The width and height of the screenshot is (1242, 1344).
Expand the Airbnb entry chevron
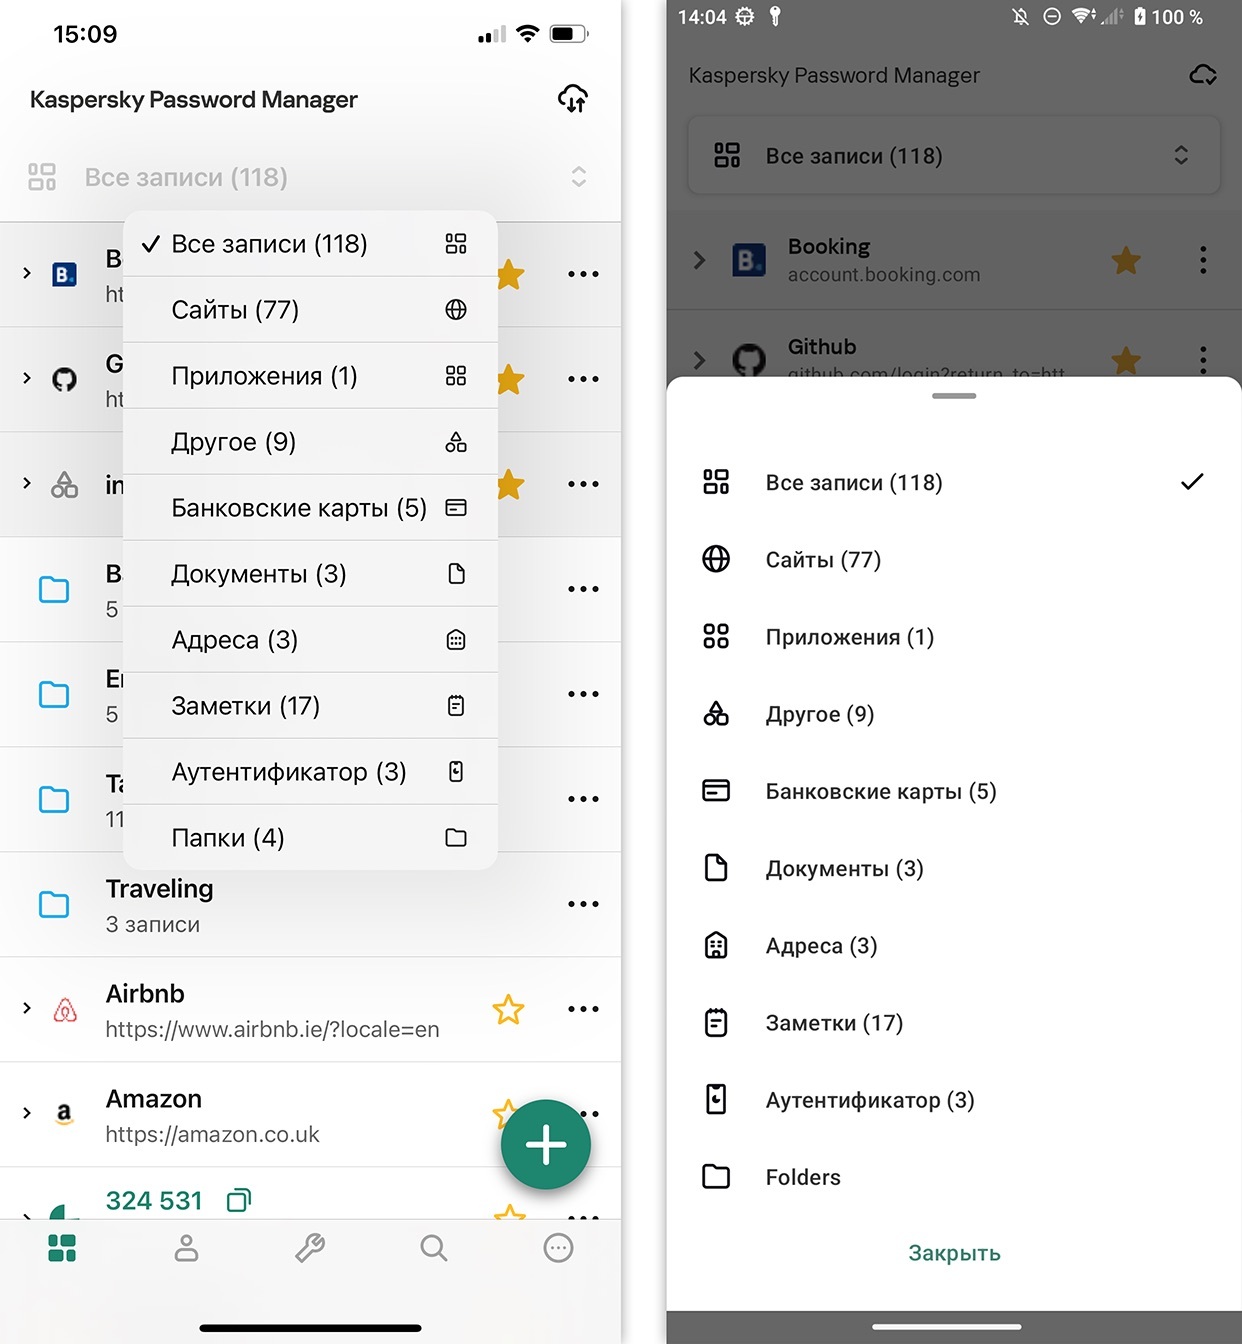pyautogui.click(x=27, y=1008)
